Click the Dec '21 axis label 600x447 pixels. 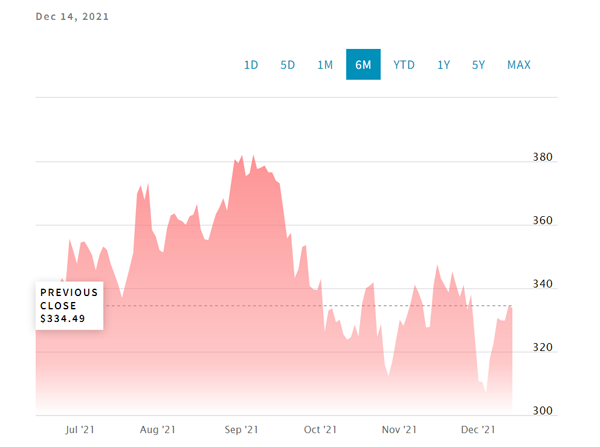point(478,430)
